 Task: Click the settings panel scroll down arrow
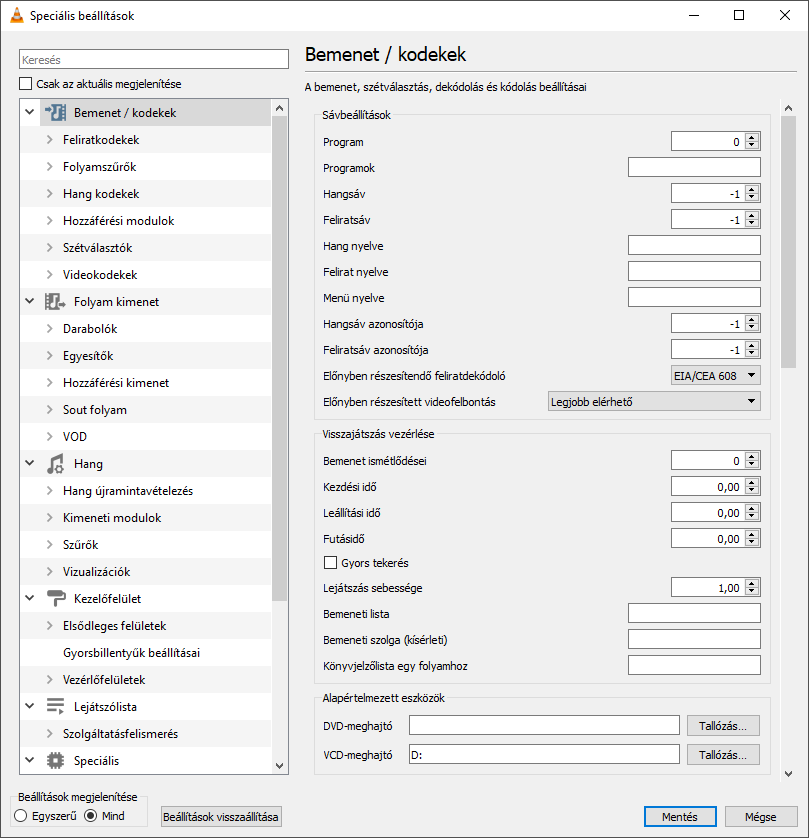tap(788, 773)
